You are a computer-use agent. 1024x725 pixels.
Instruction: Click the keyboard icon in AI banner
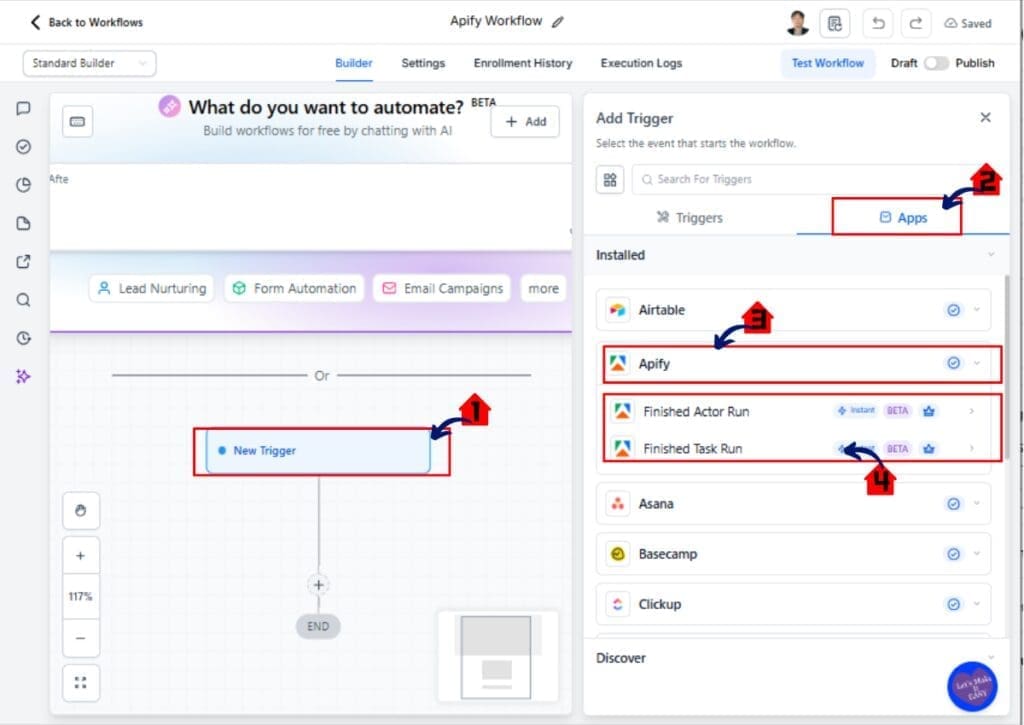pyautogui.click(x=78, y=121)
